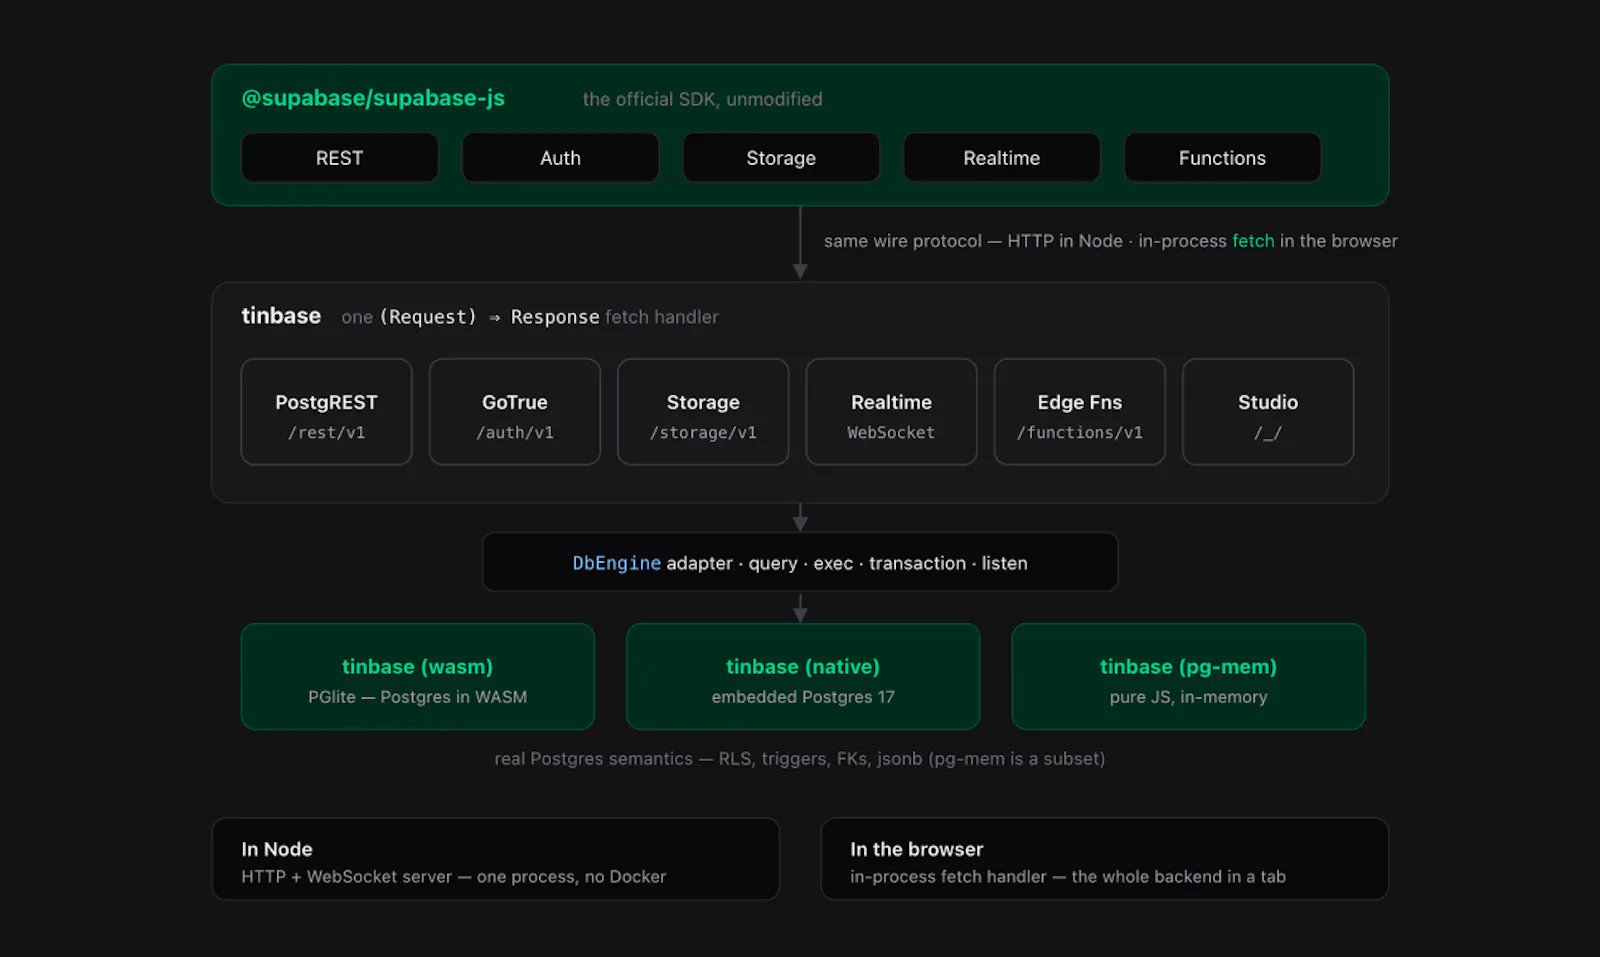Open the tinbase (native) embedded Postgres card
Screen dimensions: 1600x957
click(803, 677)
